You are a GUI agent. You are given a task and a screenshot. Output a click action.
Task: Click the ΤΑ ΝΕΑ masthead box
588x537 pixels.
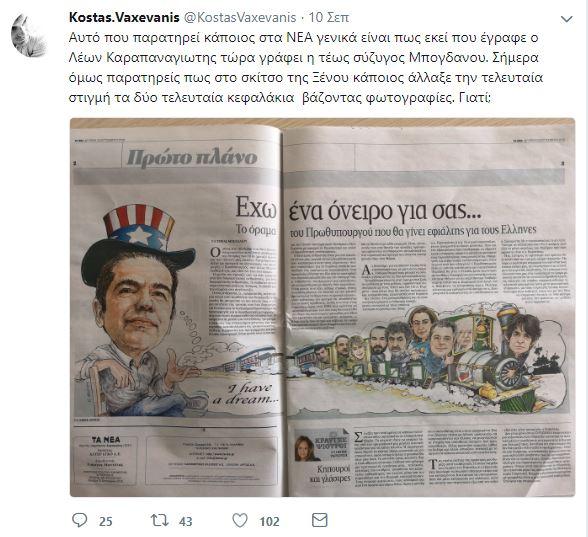pyautogui.click(x=106, y=460)
